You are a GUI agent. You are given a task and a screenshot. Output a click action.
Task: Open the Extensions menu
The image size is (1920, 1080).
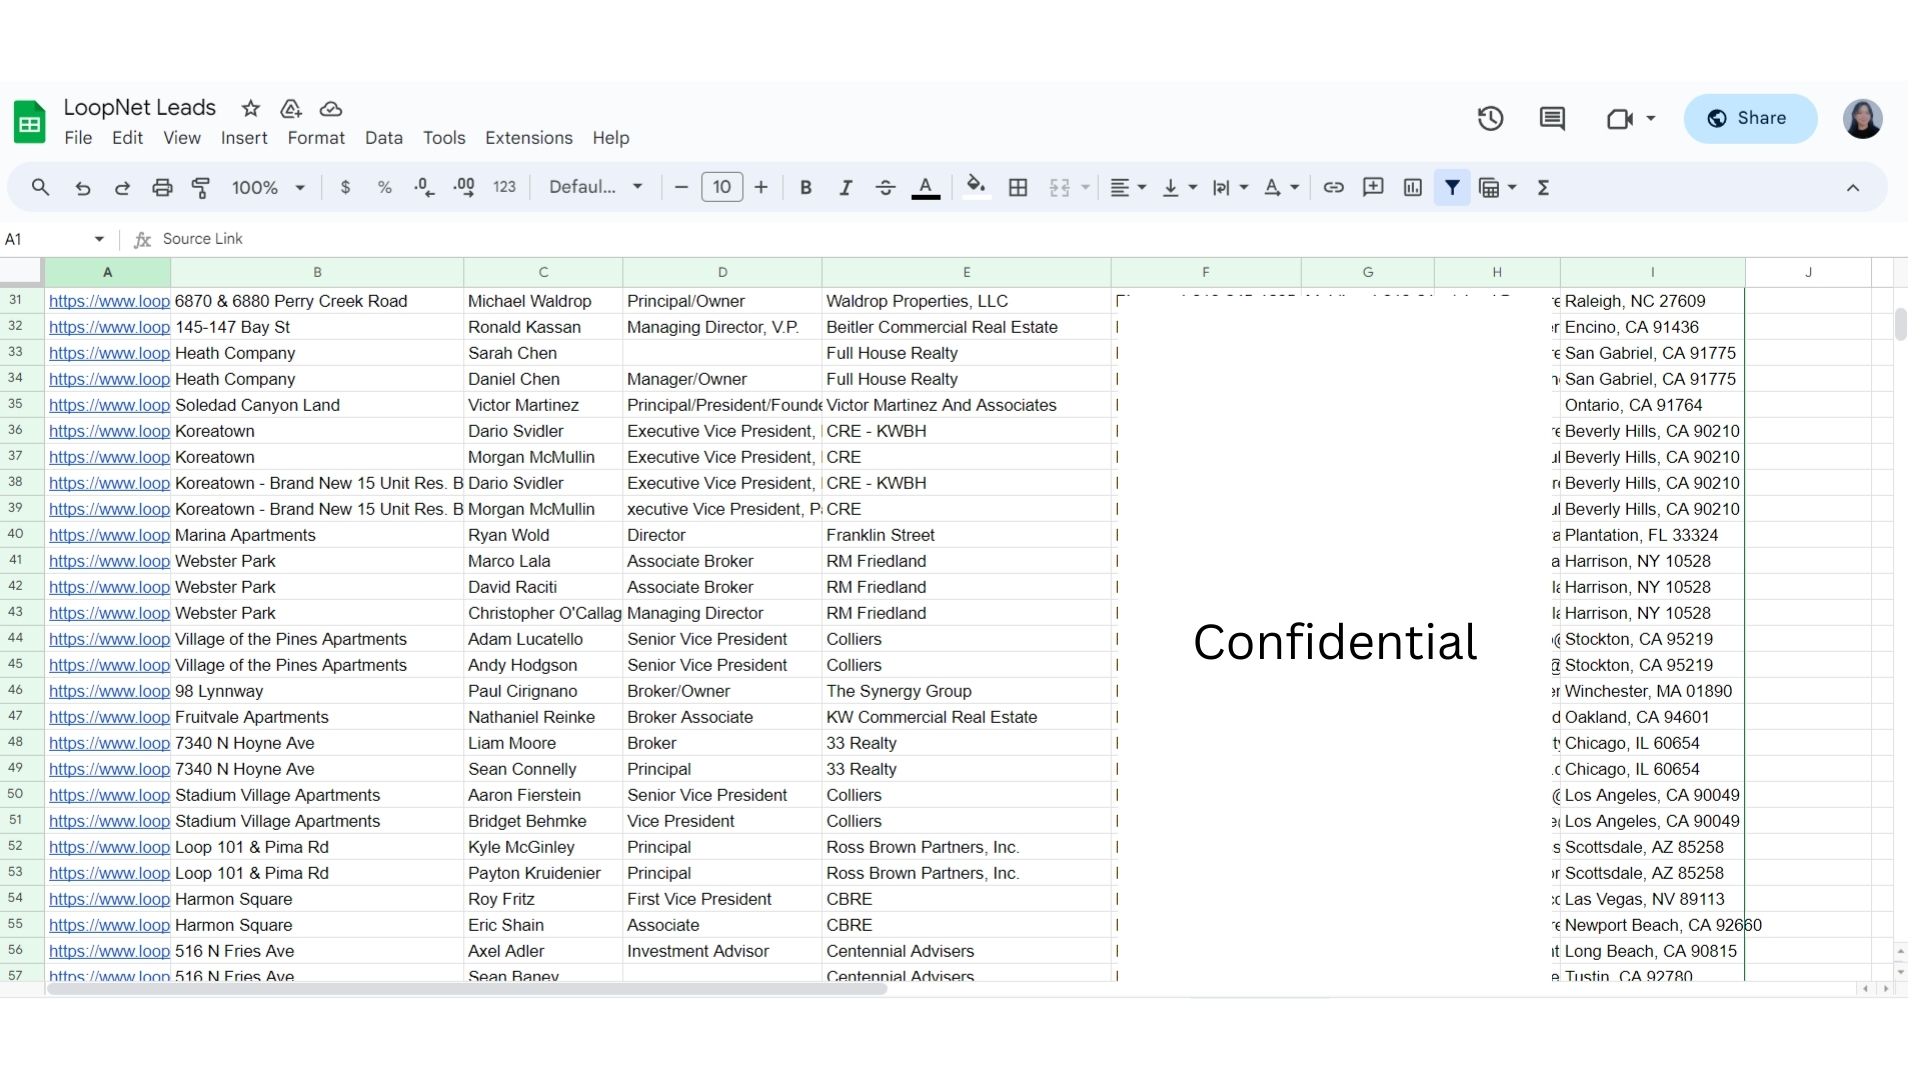coord(528,138)
